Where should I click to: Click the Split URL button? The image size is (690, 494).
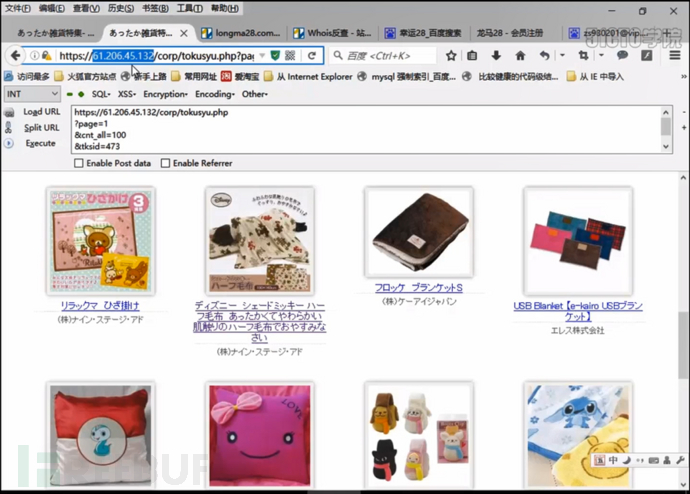tap(42, 128)
